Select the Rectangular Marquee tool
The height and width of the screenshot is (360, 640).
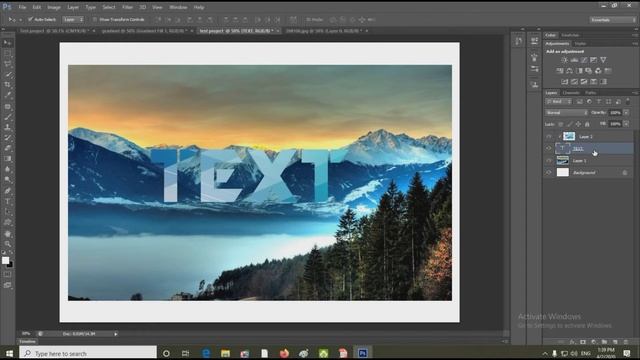click(8, 53)
